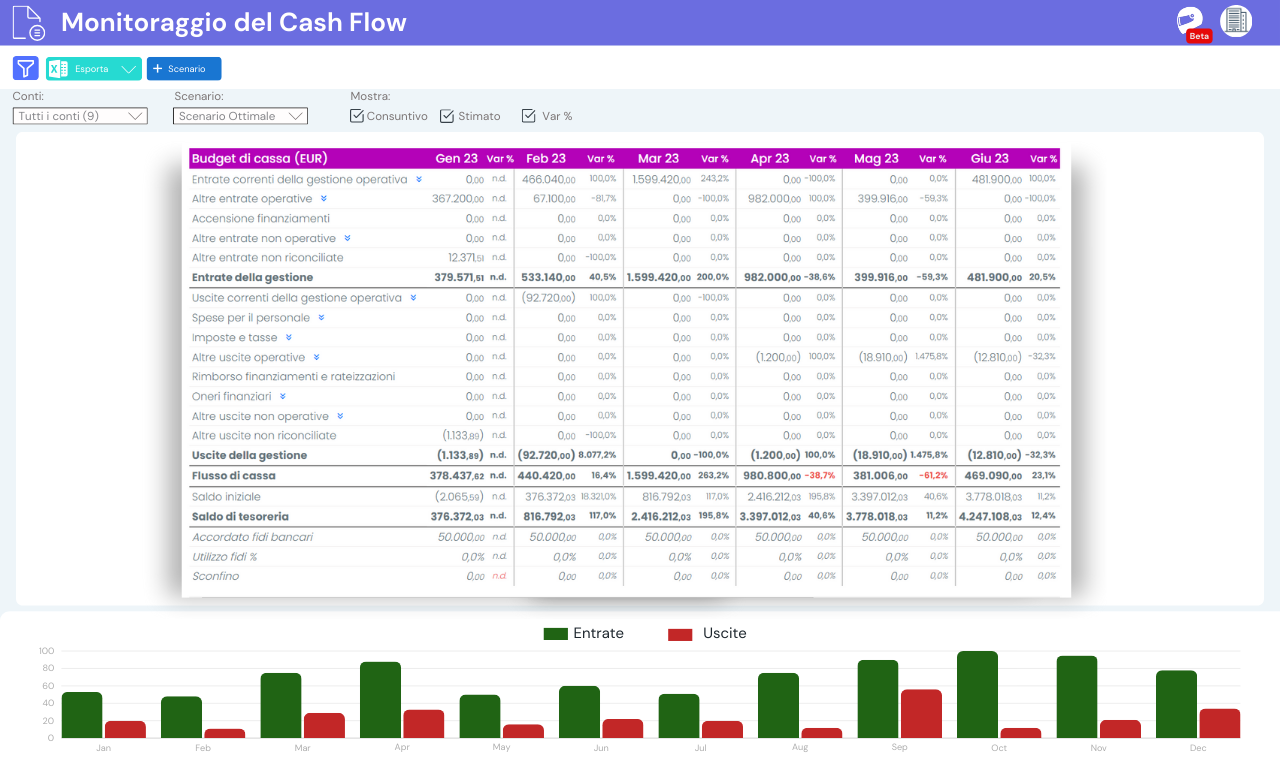The width and height of the screenshot is (1280, 768).
Task: Open the Esporta dropdown arrow
Action: pyautogui.click(x=128, y=69)
